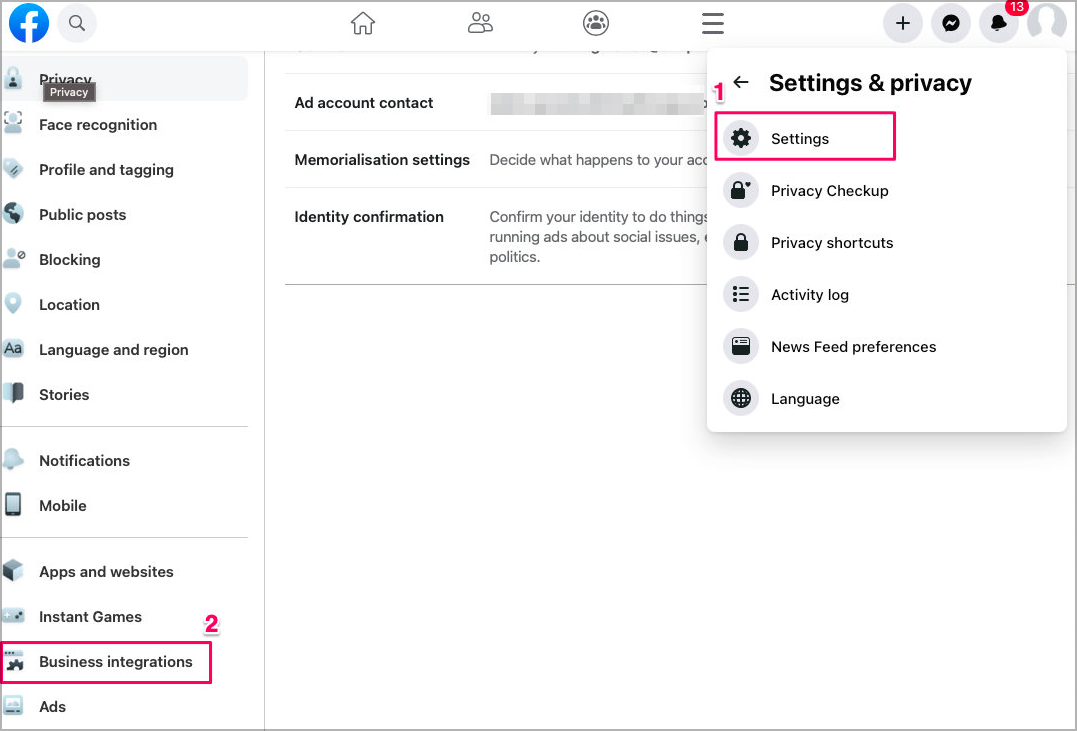Viewport: 1077px width, 731px height.
Task: Click the Business integrations icon
Action: click(13, 661)
